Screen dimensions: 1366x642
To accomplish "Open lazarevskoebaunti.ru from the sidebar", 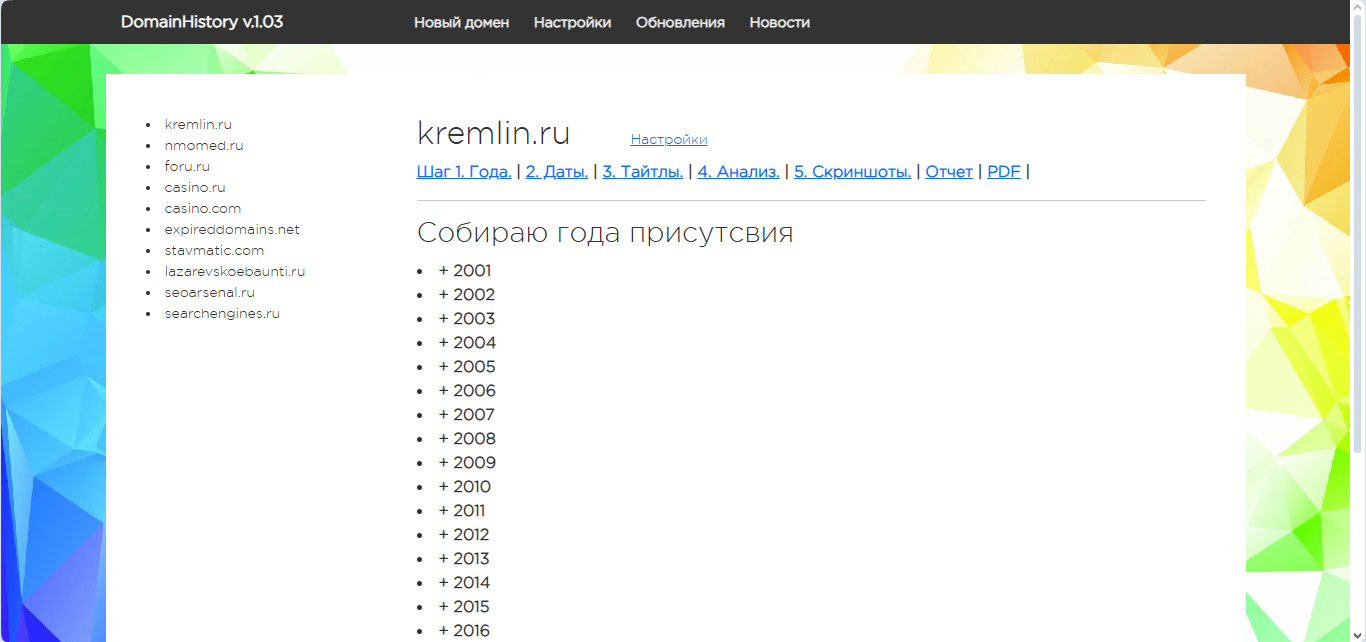I will coord(235,272).
